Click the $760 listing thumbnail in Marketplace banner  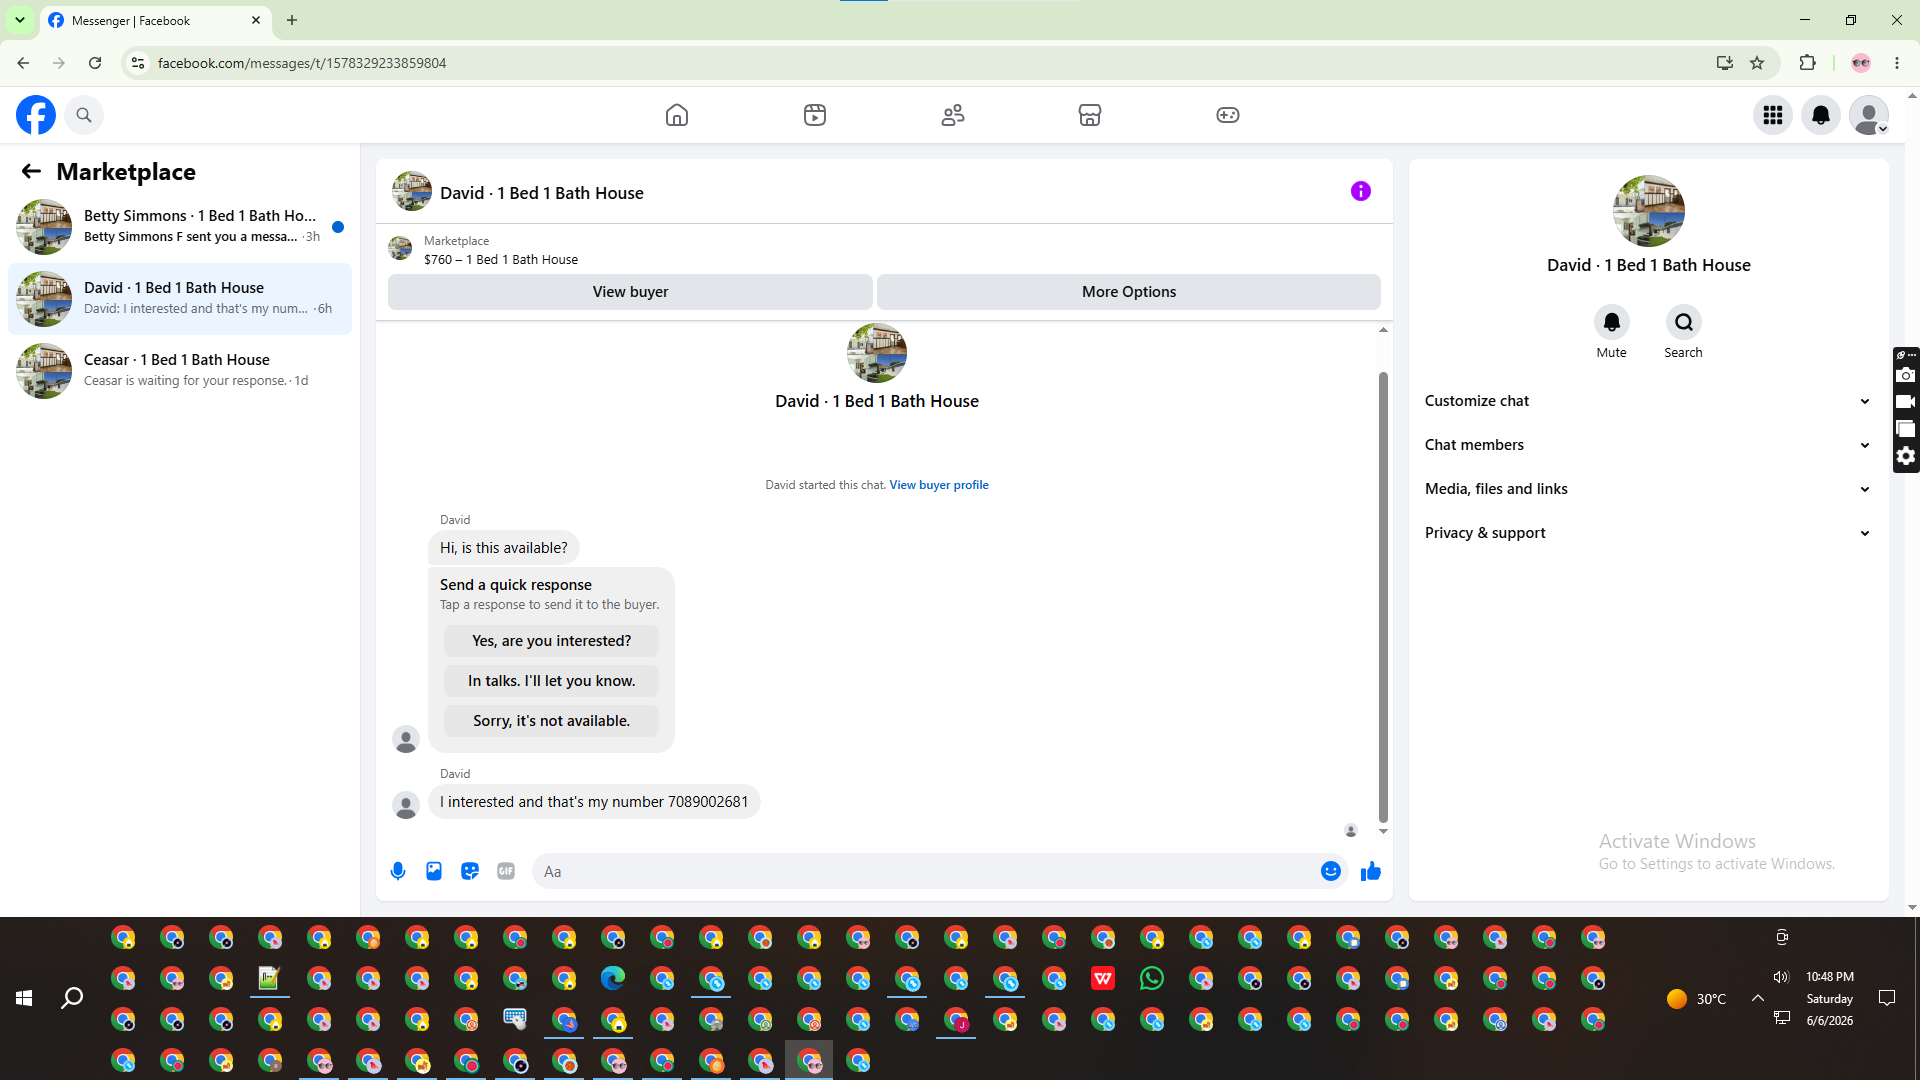click(x=400, y=248)
